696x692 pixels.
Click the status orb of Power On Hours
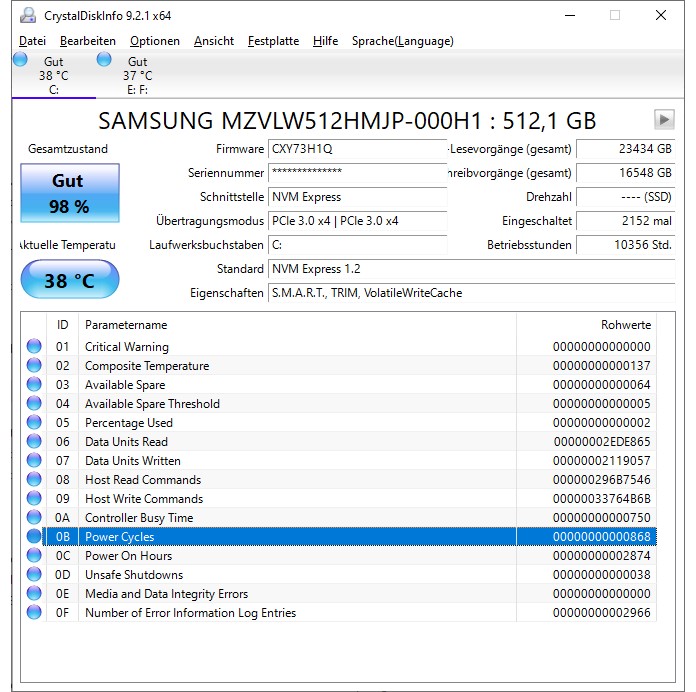[34, 555]
